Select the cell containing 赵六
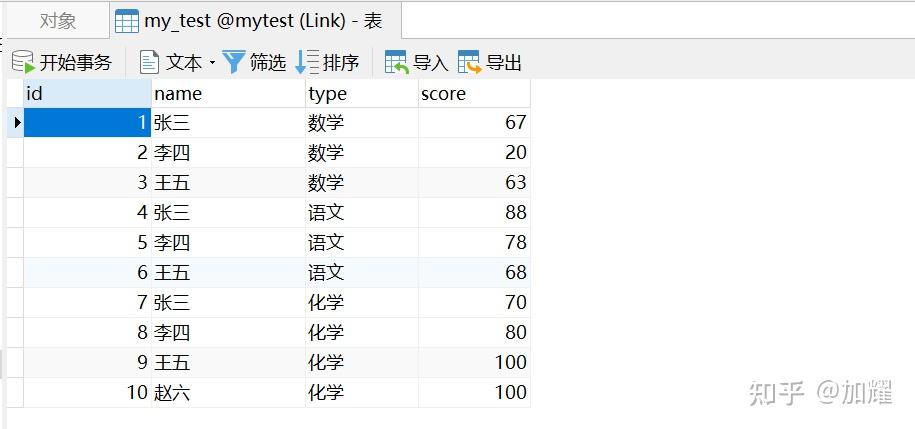915x429 pixels. 228,393
